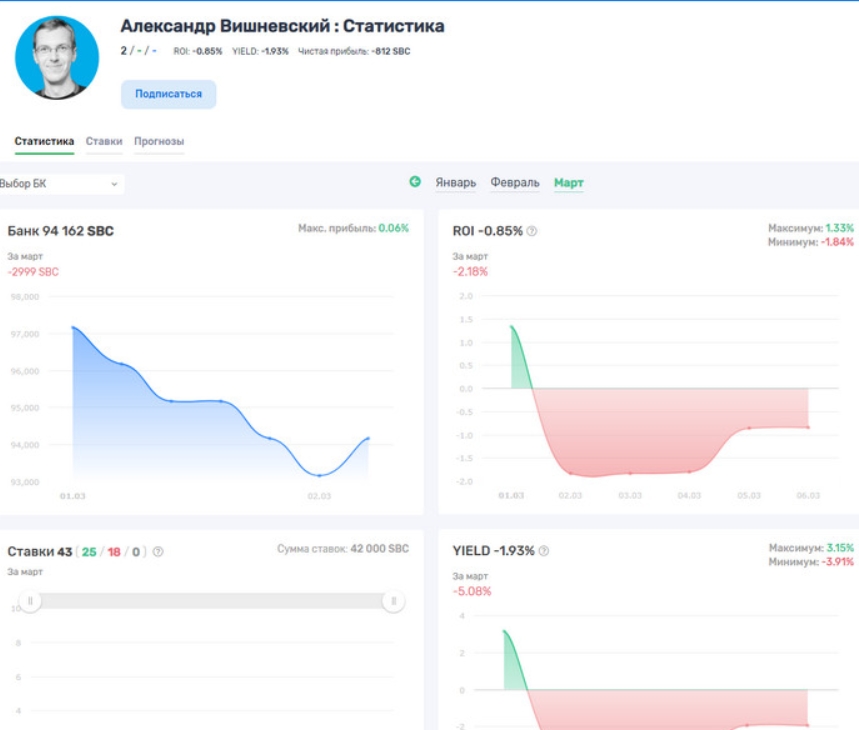Click the YIELD Максимум: 3.15% value
859x730 pixels.
(x=811, y=548)
